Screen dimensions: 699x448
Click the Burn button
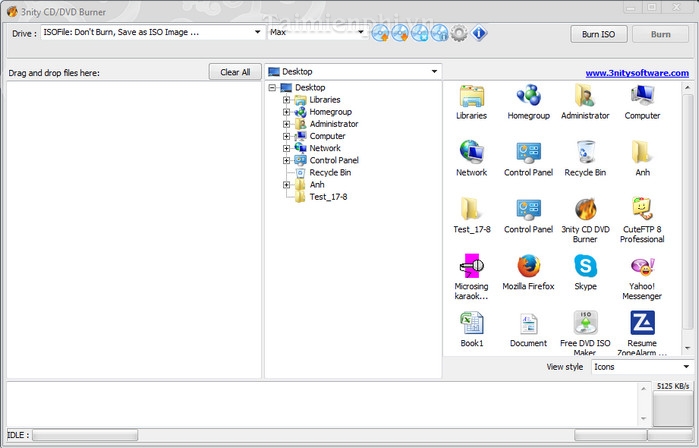click(x=660, y=34)
